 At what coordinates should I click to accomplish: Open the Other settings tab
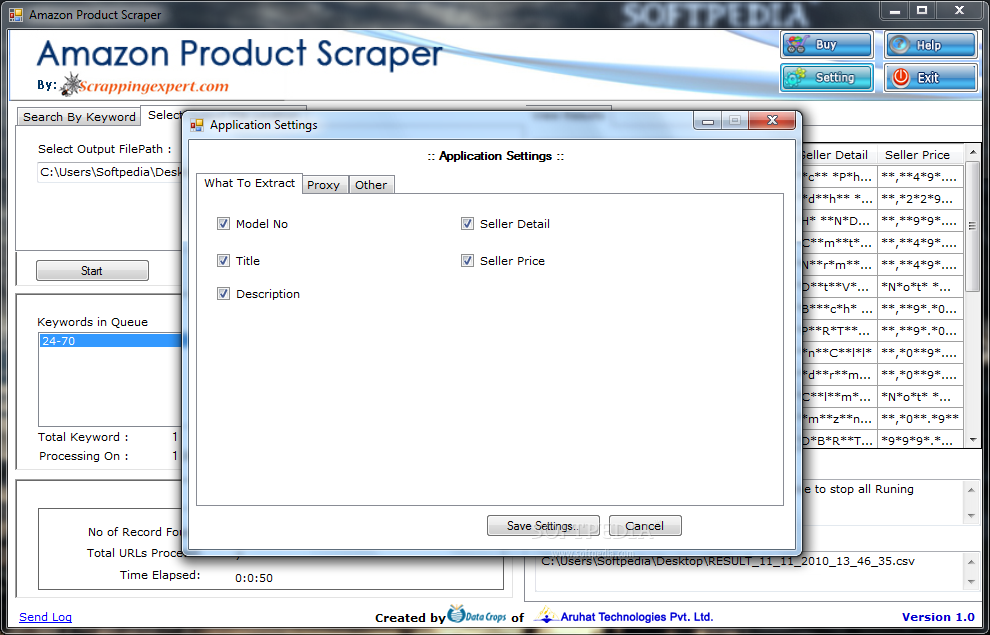point(371,185)
